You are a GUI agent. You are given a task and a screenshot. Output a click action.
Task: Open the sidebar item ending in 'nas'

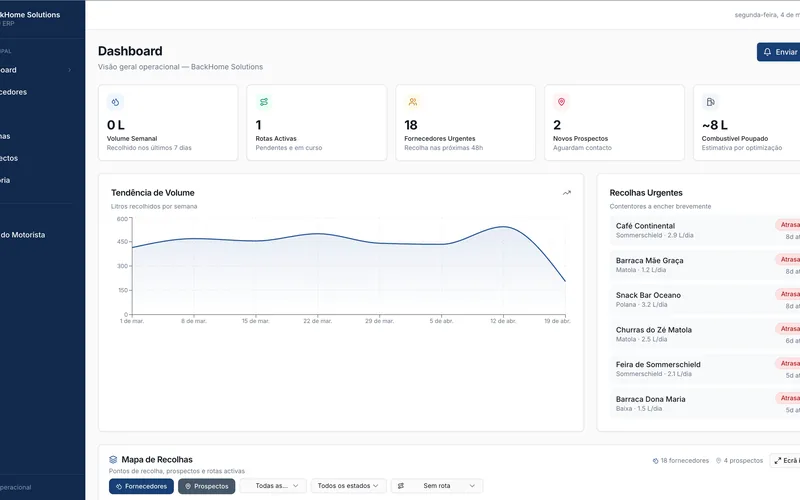click(x=36, y=136)
